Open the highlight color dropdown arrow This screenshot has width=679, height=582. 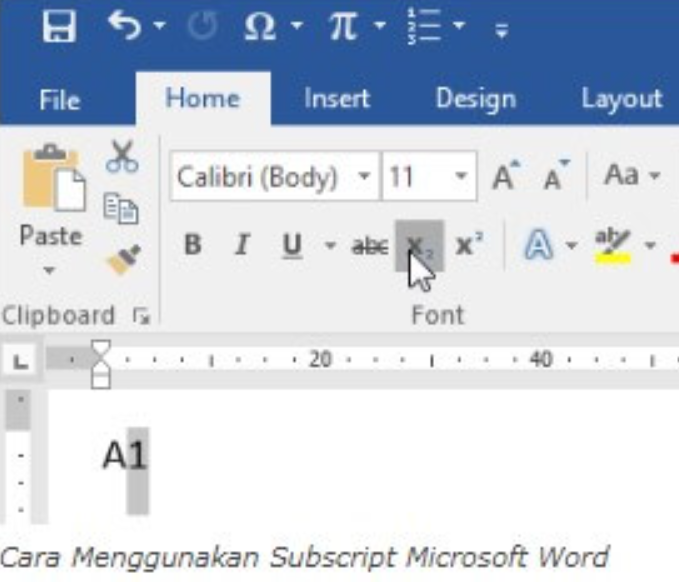pyautogui.click(x=650, y=246)
